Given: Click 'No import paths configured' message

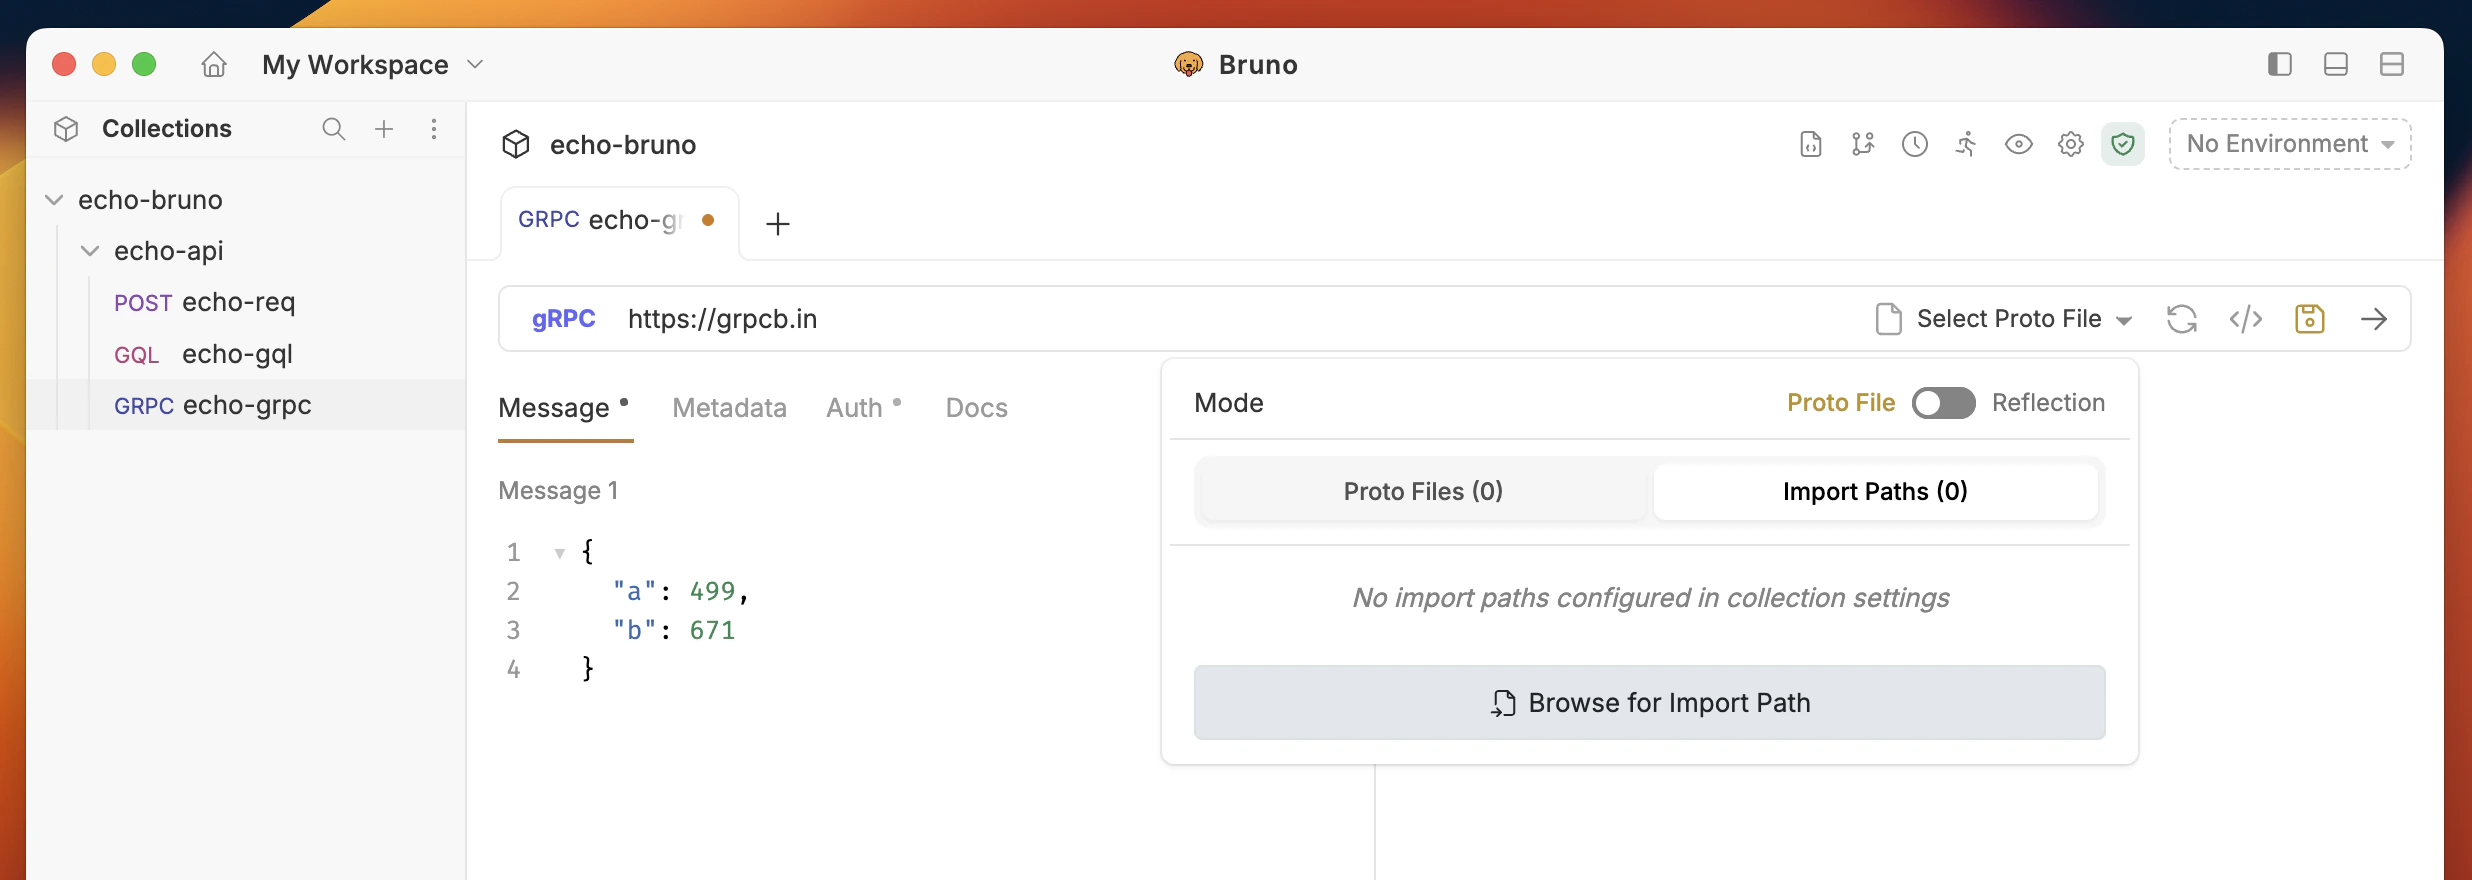Looking at the screenshot, I should click(x=1650, y=598).
